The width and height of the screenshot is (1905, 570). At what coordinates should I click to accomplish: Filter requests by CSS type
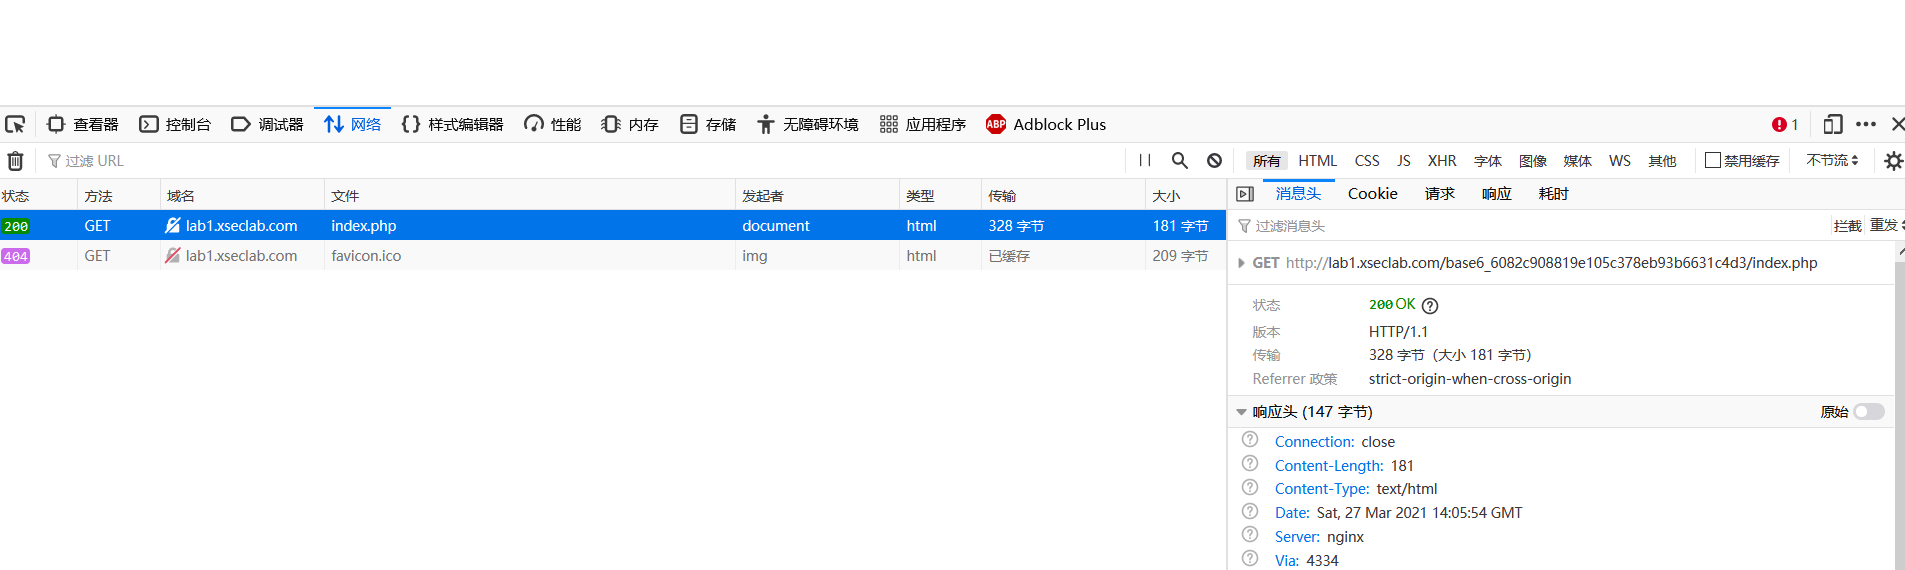(x=1367, y=161)
